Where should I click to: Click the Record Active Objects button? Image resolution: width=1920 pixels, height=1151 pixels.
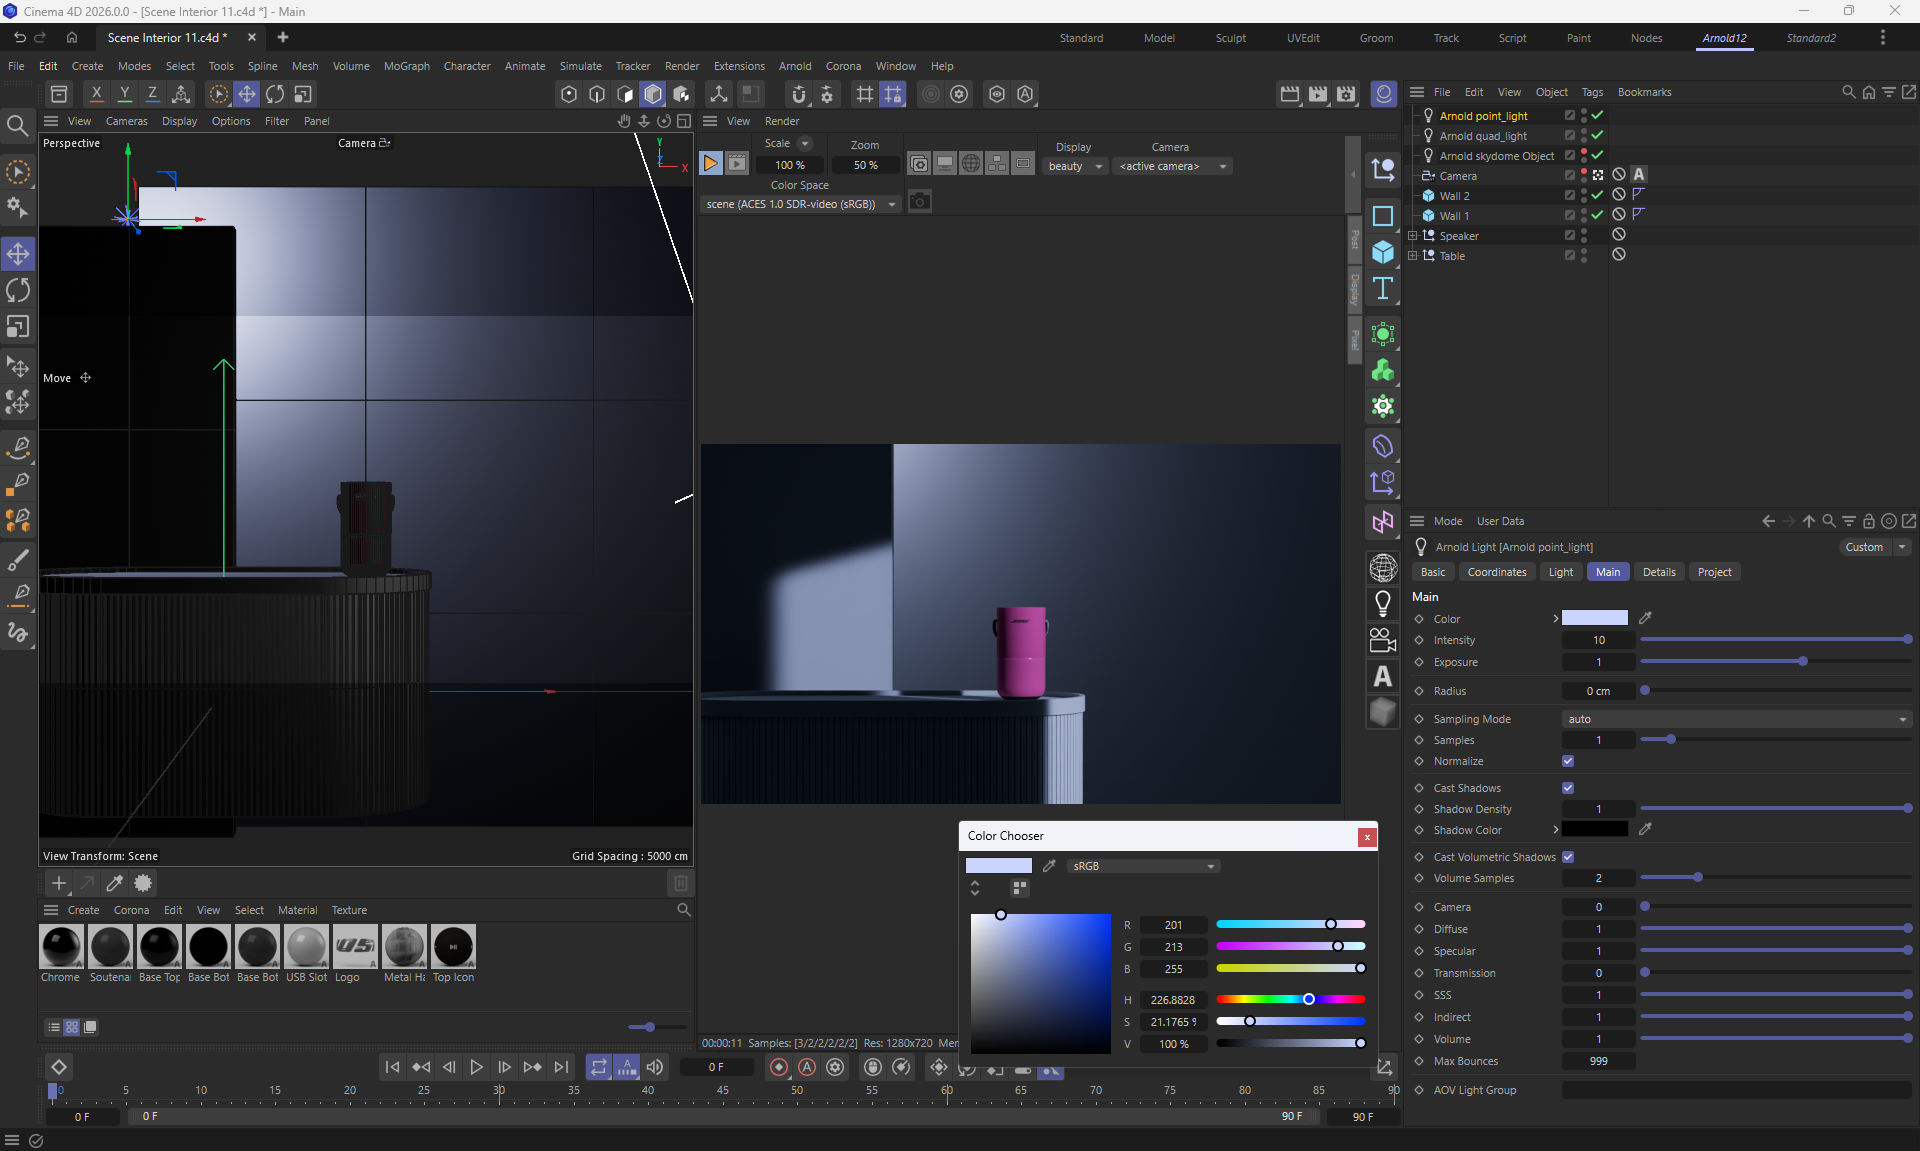(779, 1067)
